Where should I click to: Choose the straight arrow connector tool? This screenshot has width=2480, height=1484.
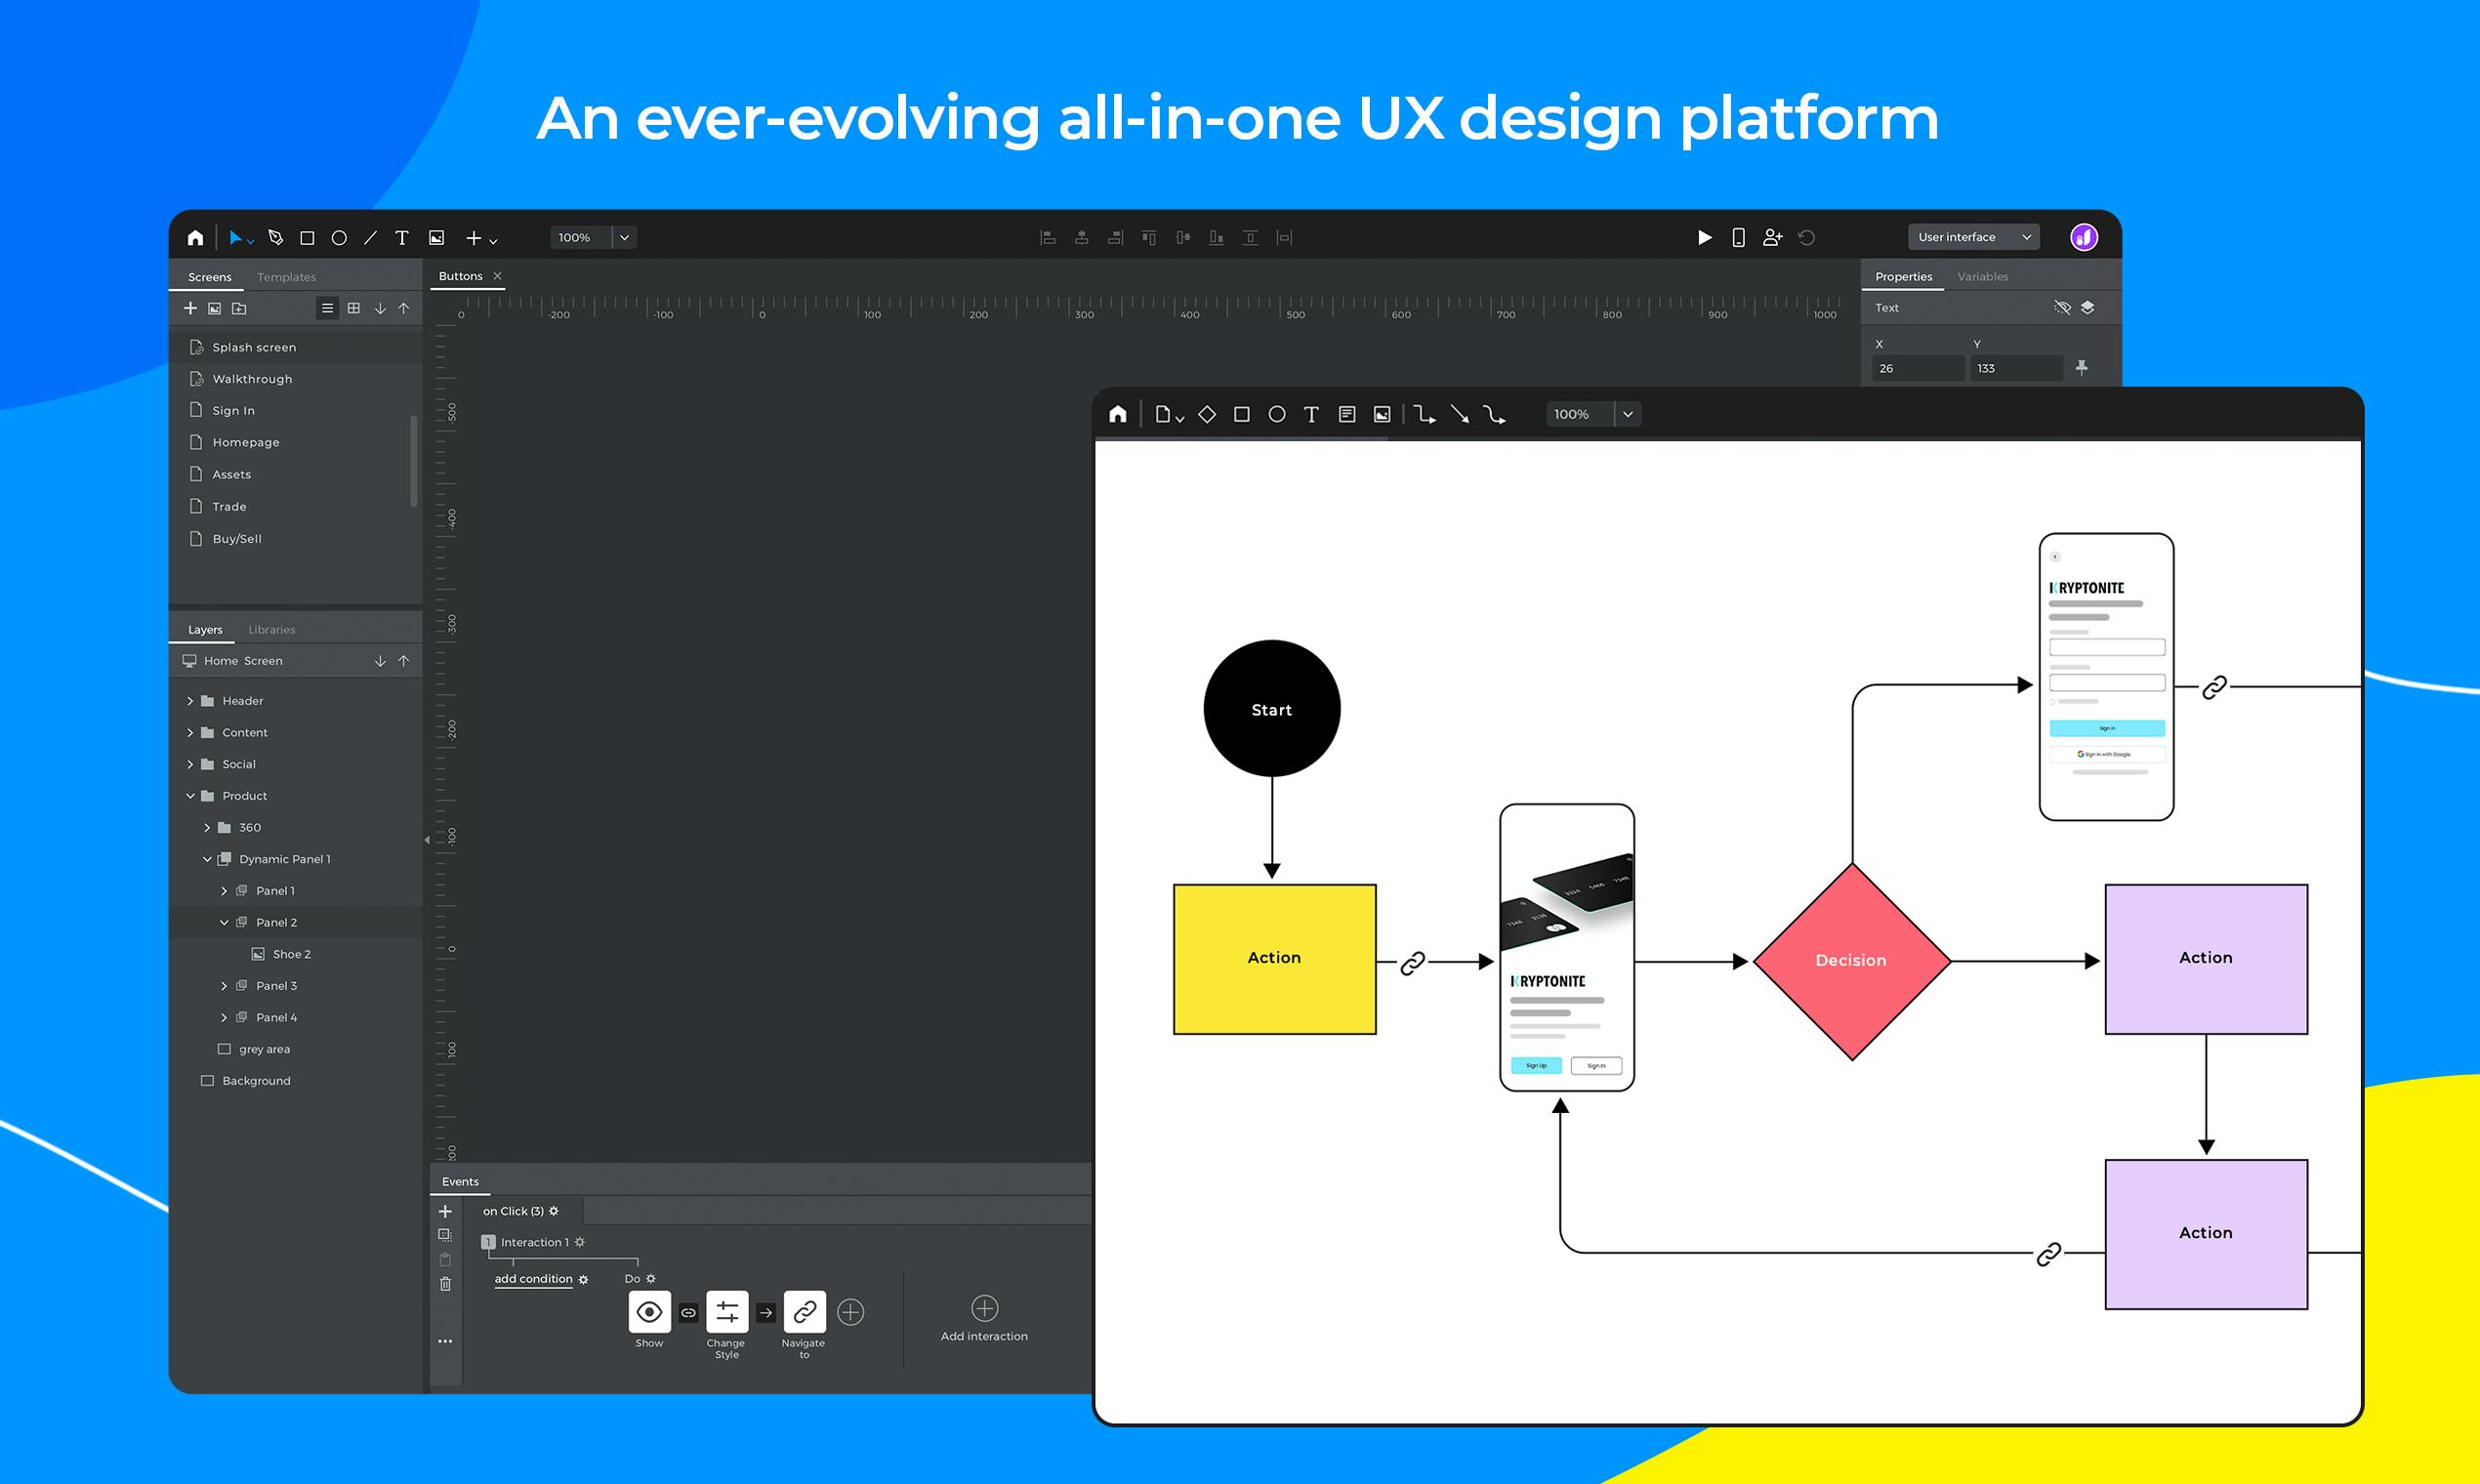[x=1460, y=414]
